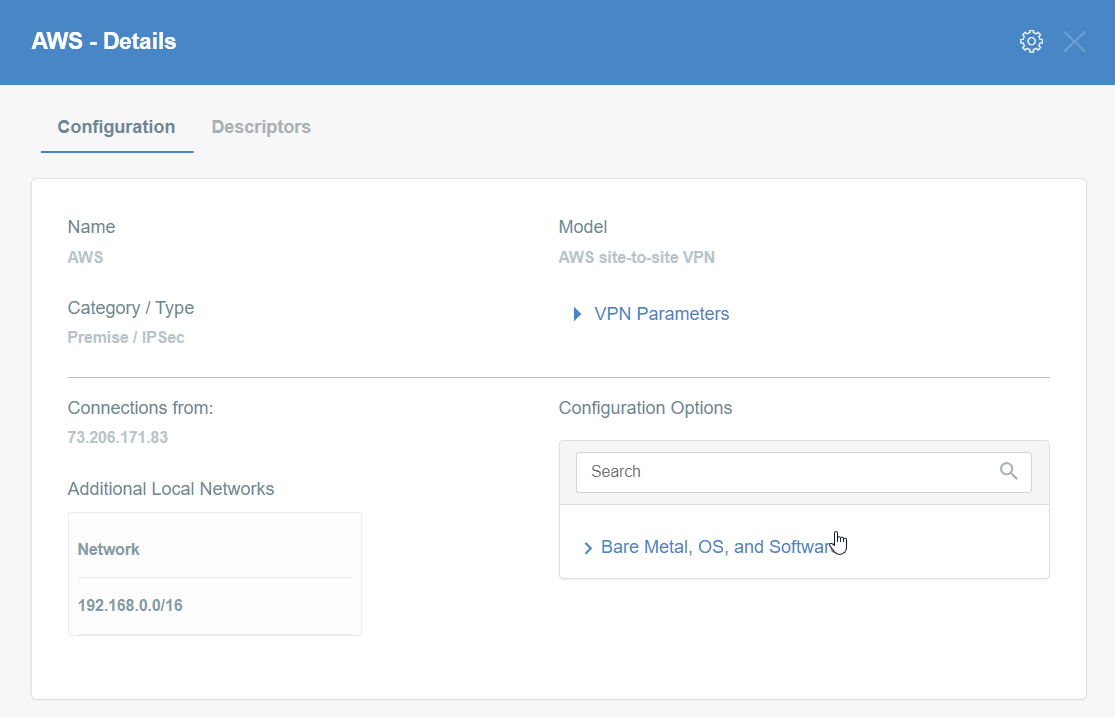Click the Additional Local Networks label
Screen dimensions: 1115x718
171,489
